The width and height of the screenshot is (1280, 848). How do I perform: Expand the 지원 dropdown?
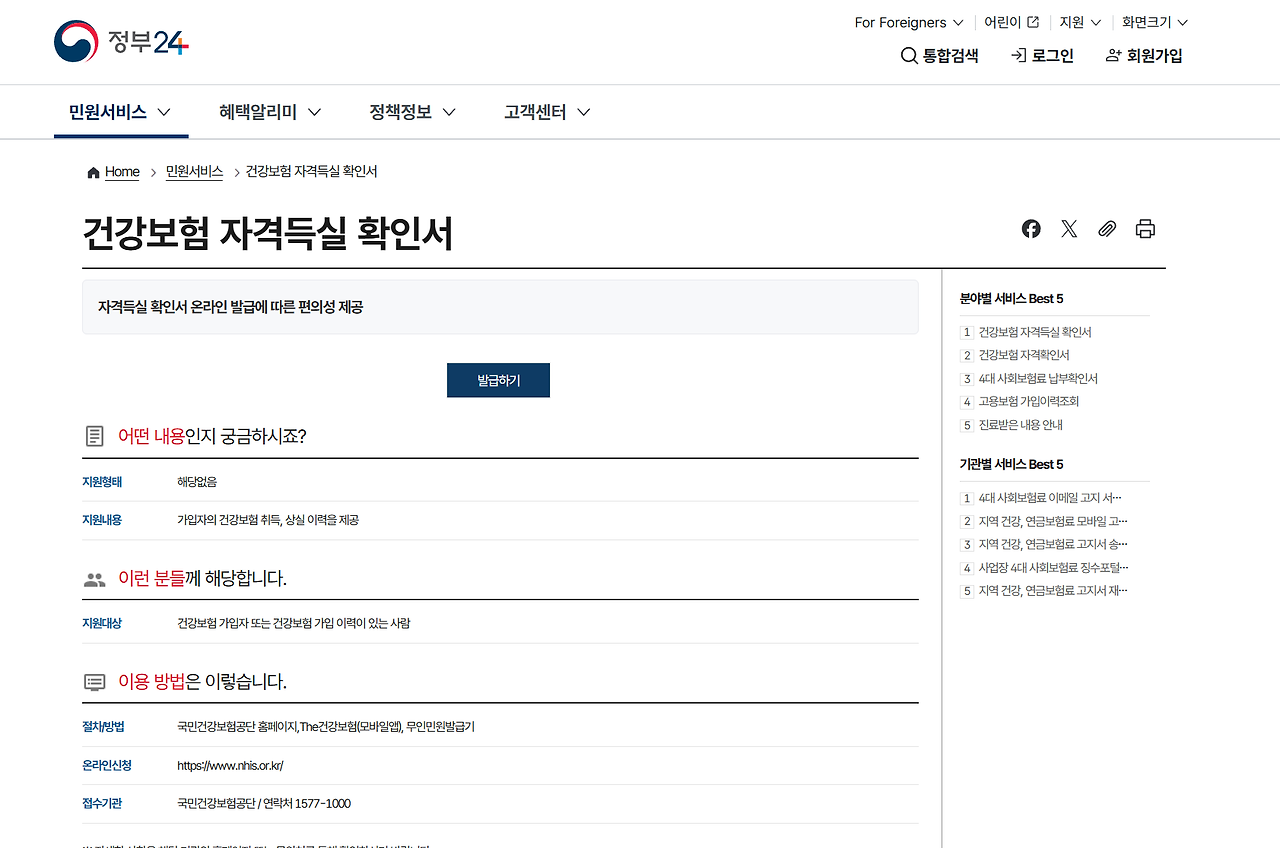coord(1080,22)
